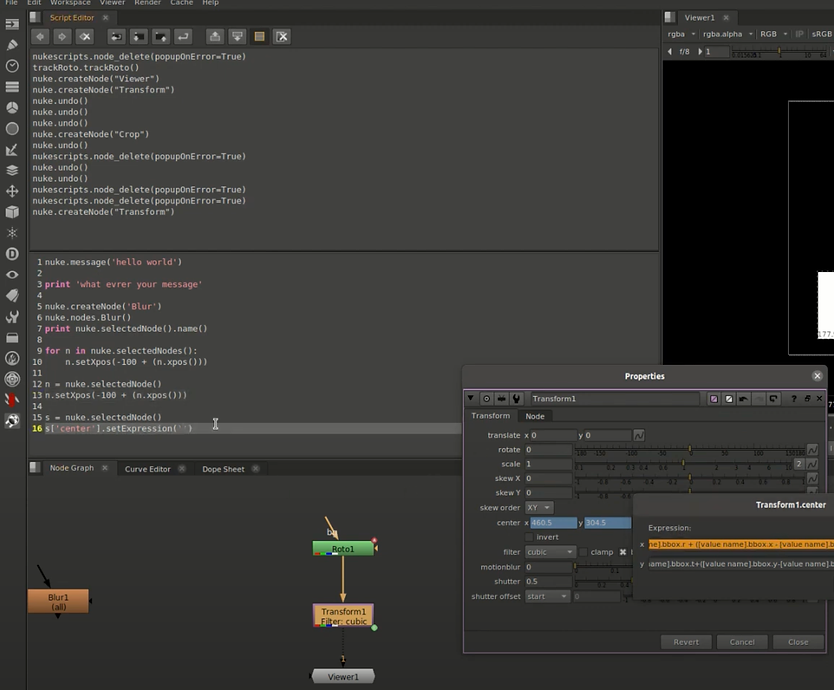Open rotate animation menu button
834x690 pixels.
(812, 450)
